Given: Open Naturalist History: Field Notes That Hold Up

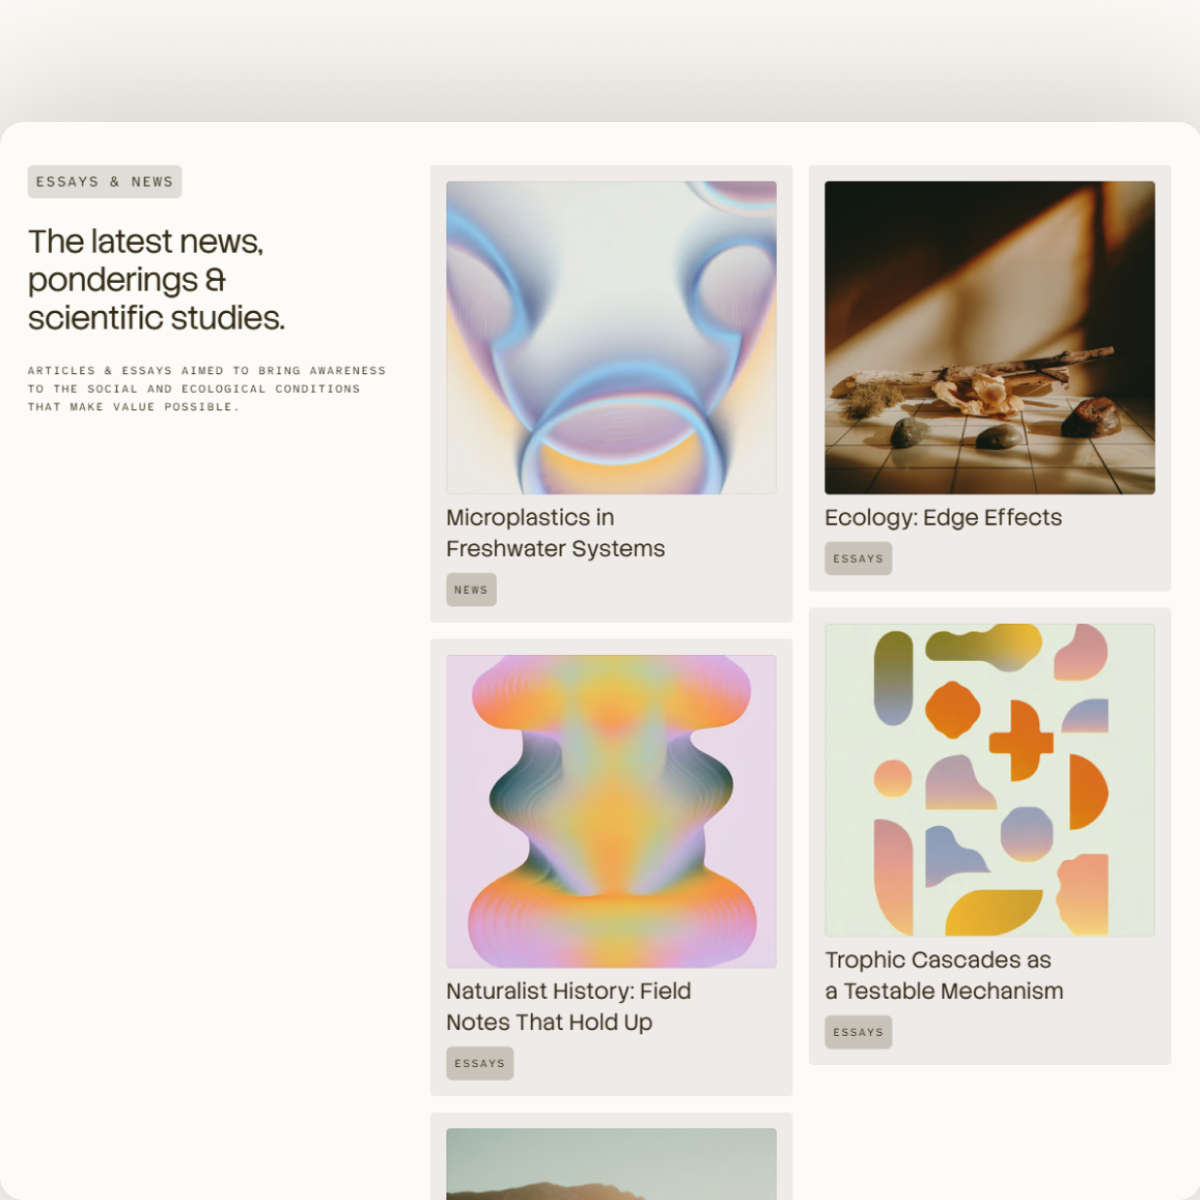Looking at the screenshot, I should (568, 1007).
